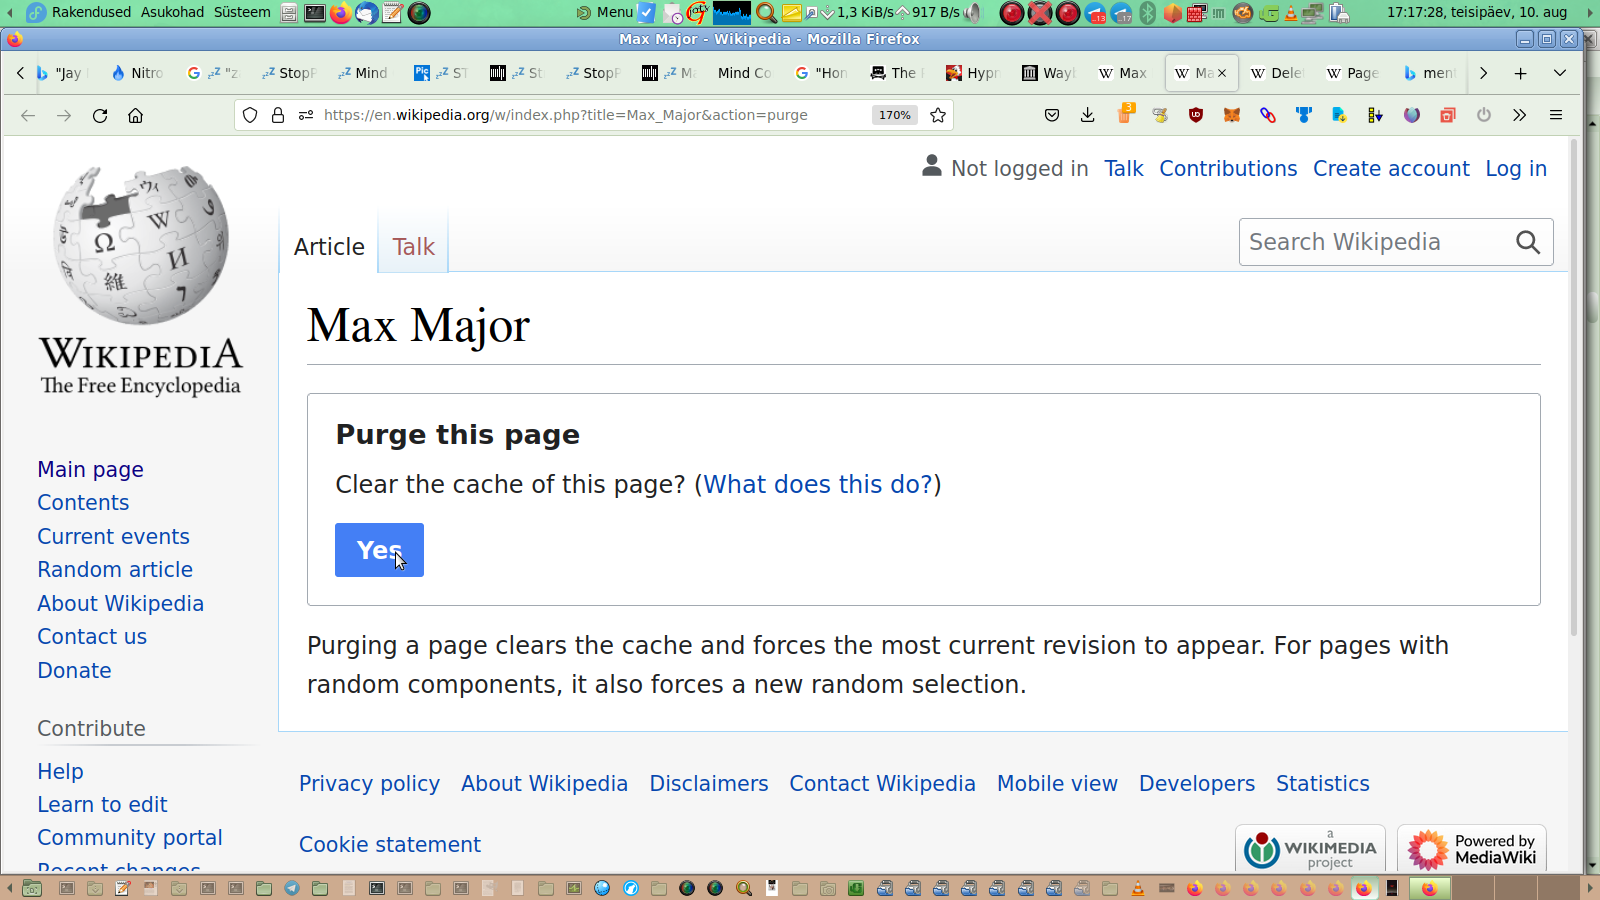Go to the Firefox home page

tap(136, 115)
